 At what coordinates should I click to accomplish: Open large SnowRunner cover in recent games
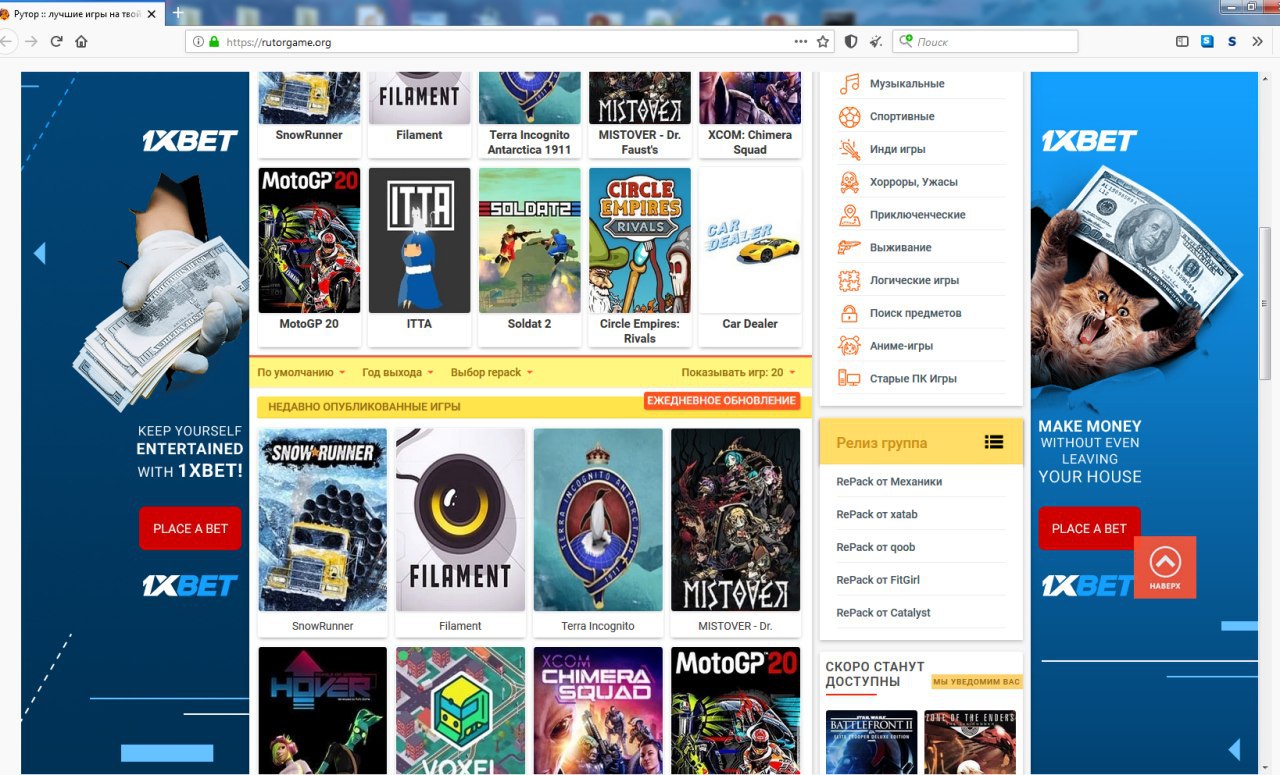[323, 520]
